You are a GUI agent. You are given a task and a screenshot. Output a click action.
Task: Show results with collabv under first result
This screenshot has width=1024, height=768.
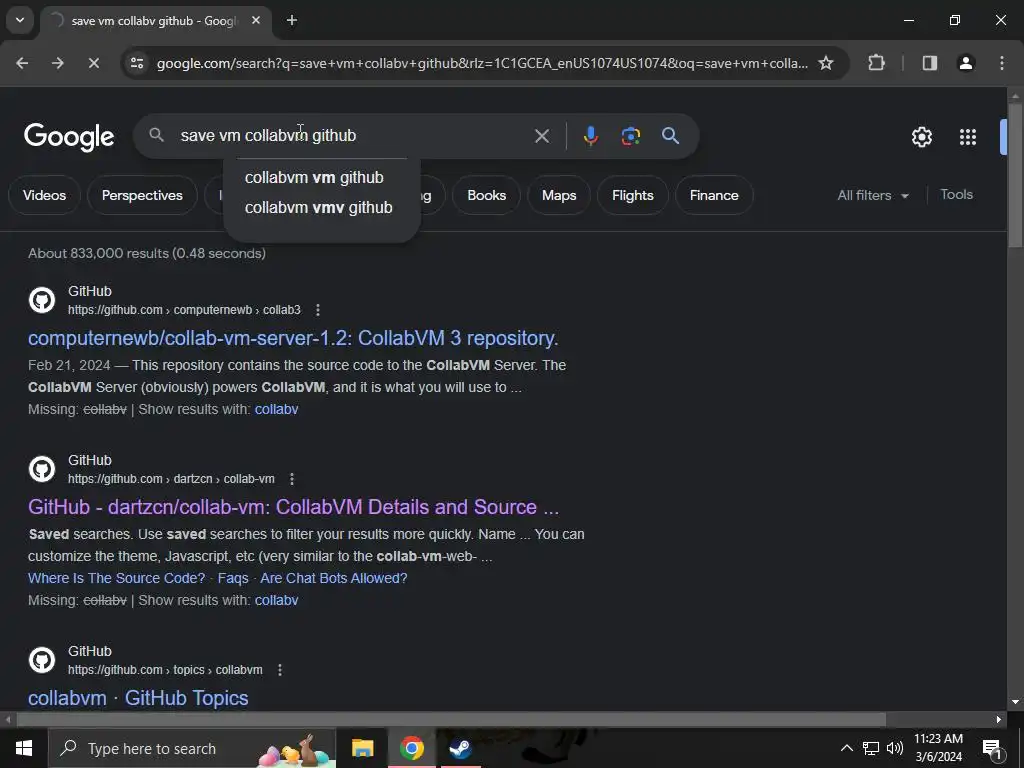click(x=276, y=409)
